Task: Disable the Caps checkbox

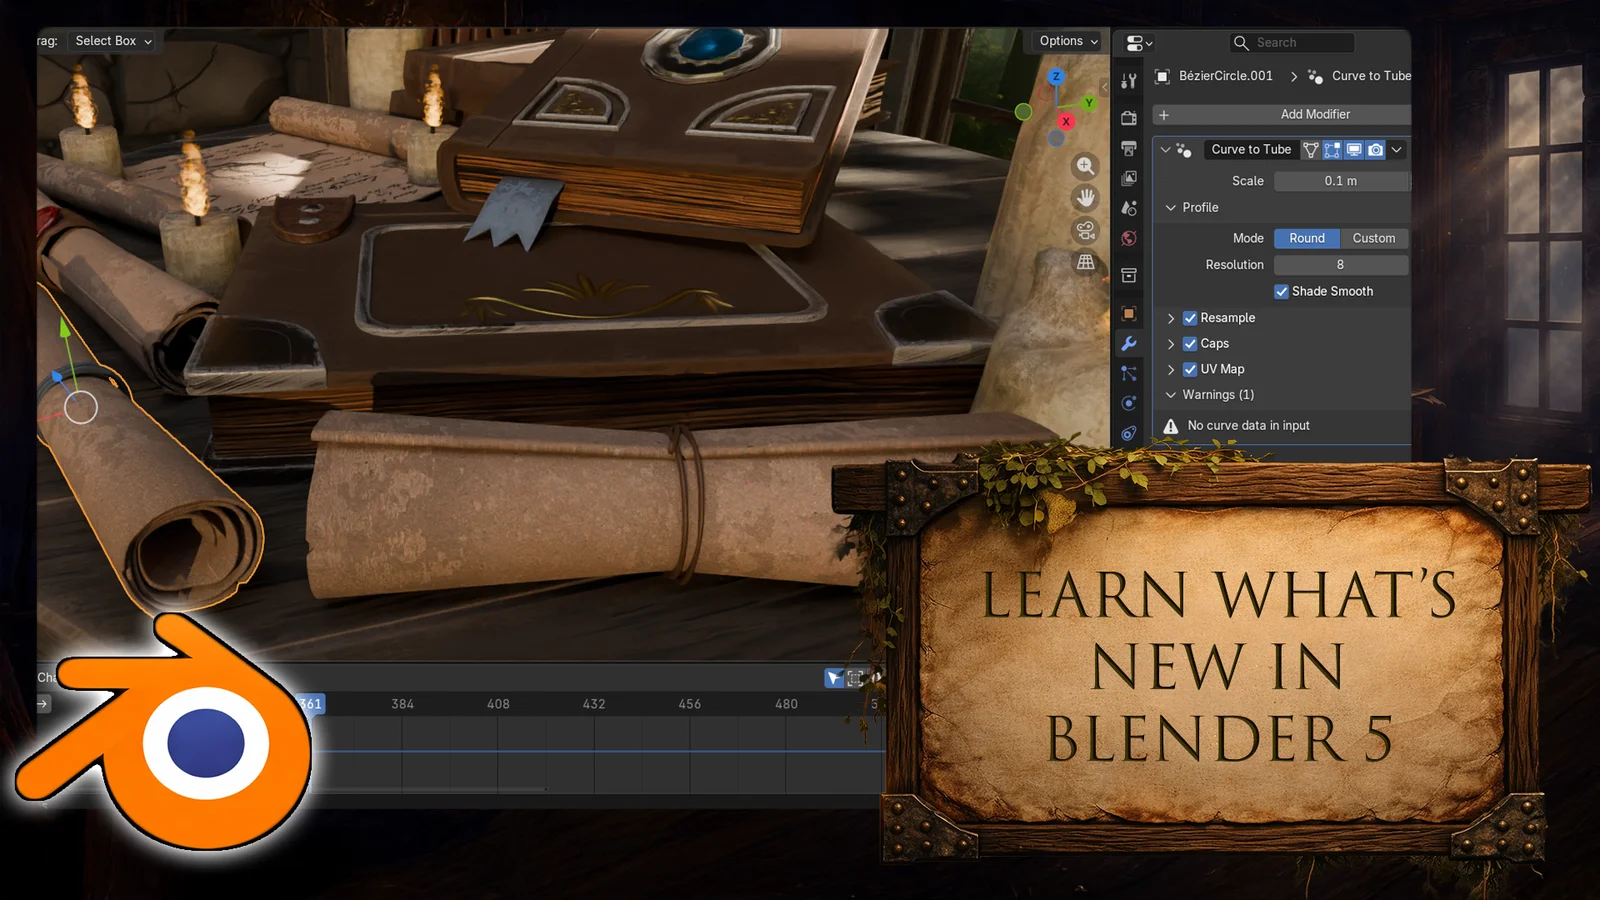Action: tap(1190, 343)
